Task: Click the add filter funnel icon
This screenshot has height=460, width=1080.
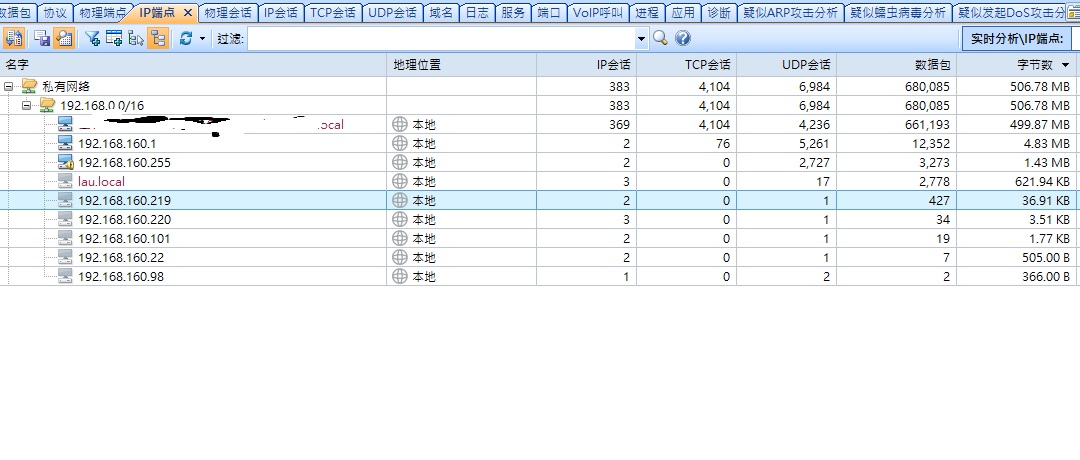Action: pyautogui.click(x=92, y=39)
